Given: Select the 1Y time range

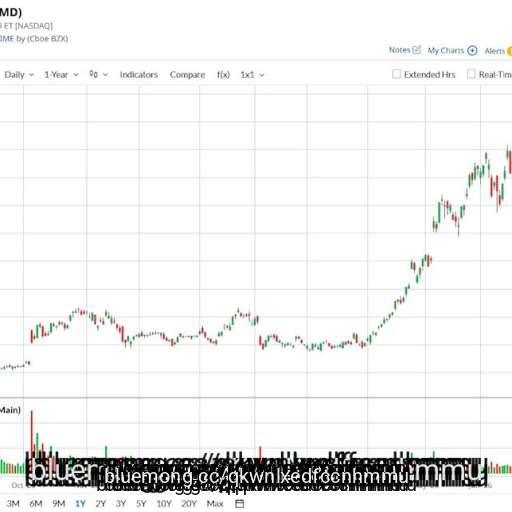Looking at the screenshot, I should pos(80,503).
